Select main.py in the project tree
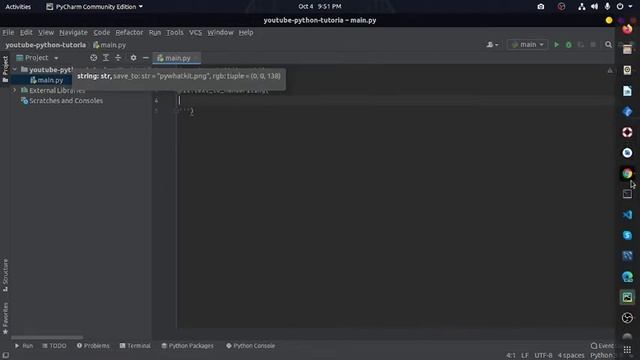 46,80
